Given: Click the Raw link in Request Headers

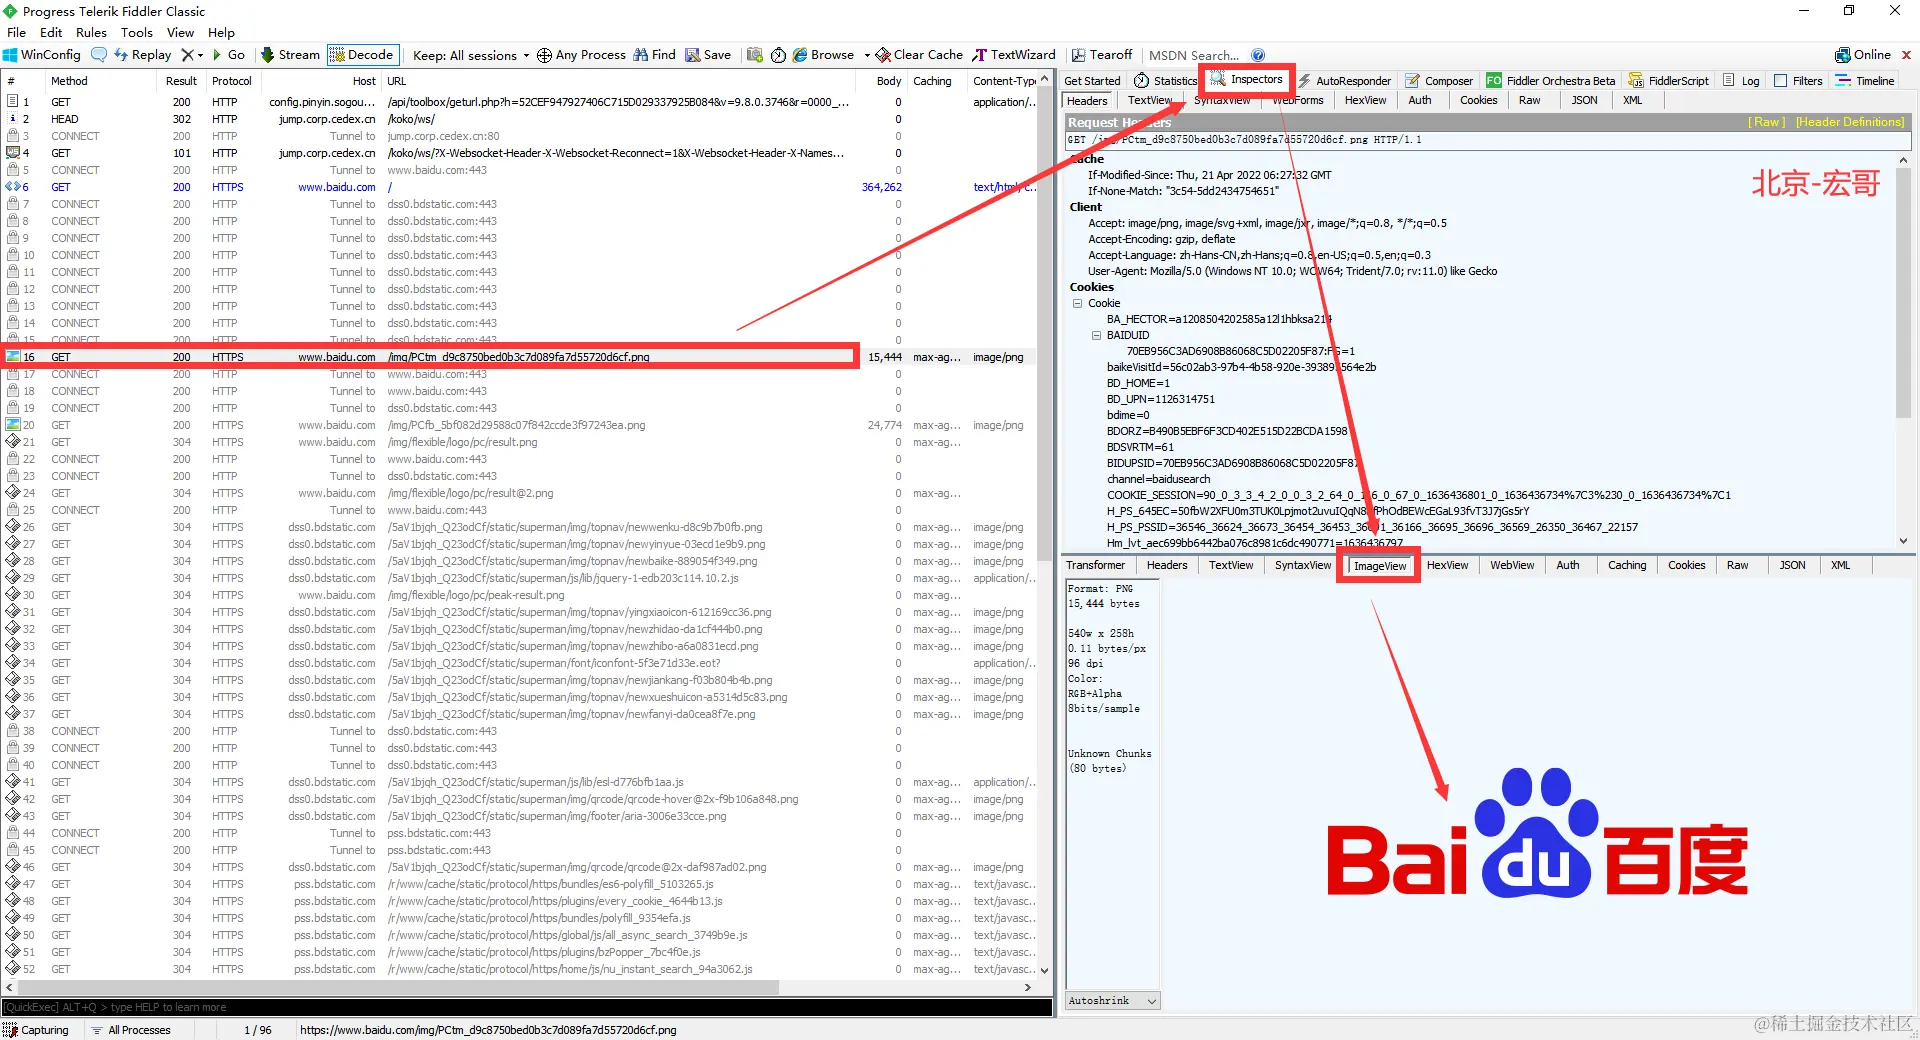Looking at the screenshot, I should tap(1767, 122).
